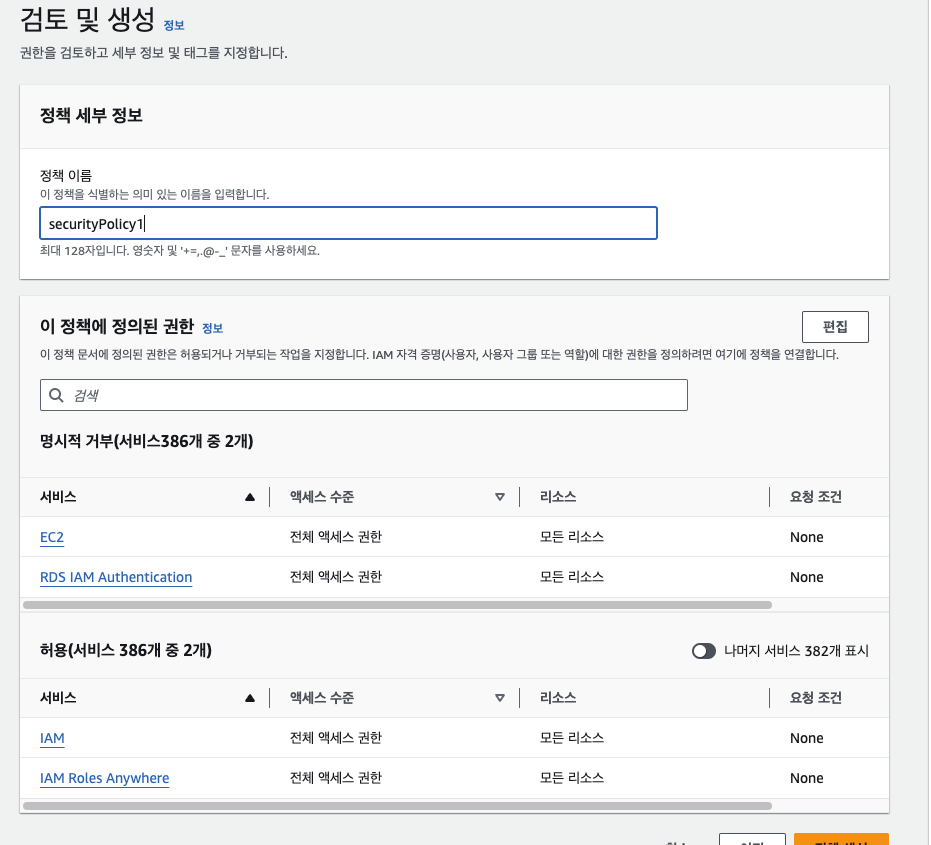
Task: Open the EC2 service link
Action: [x=52, y=537]
